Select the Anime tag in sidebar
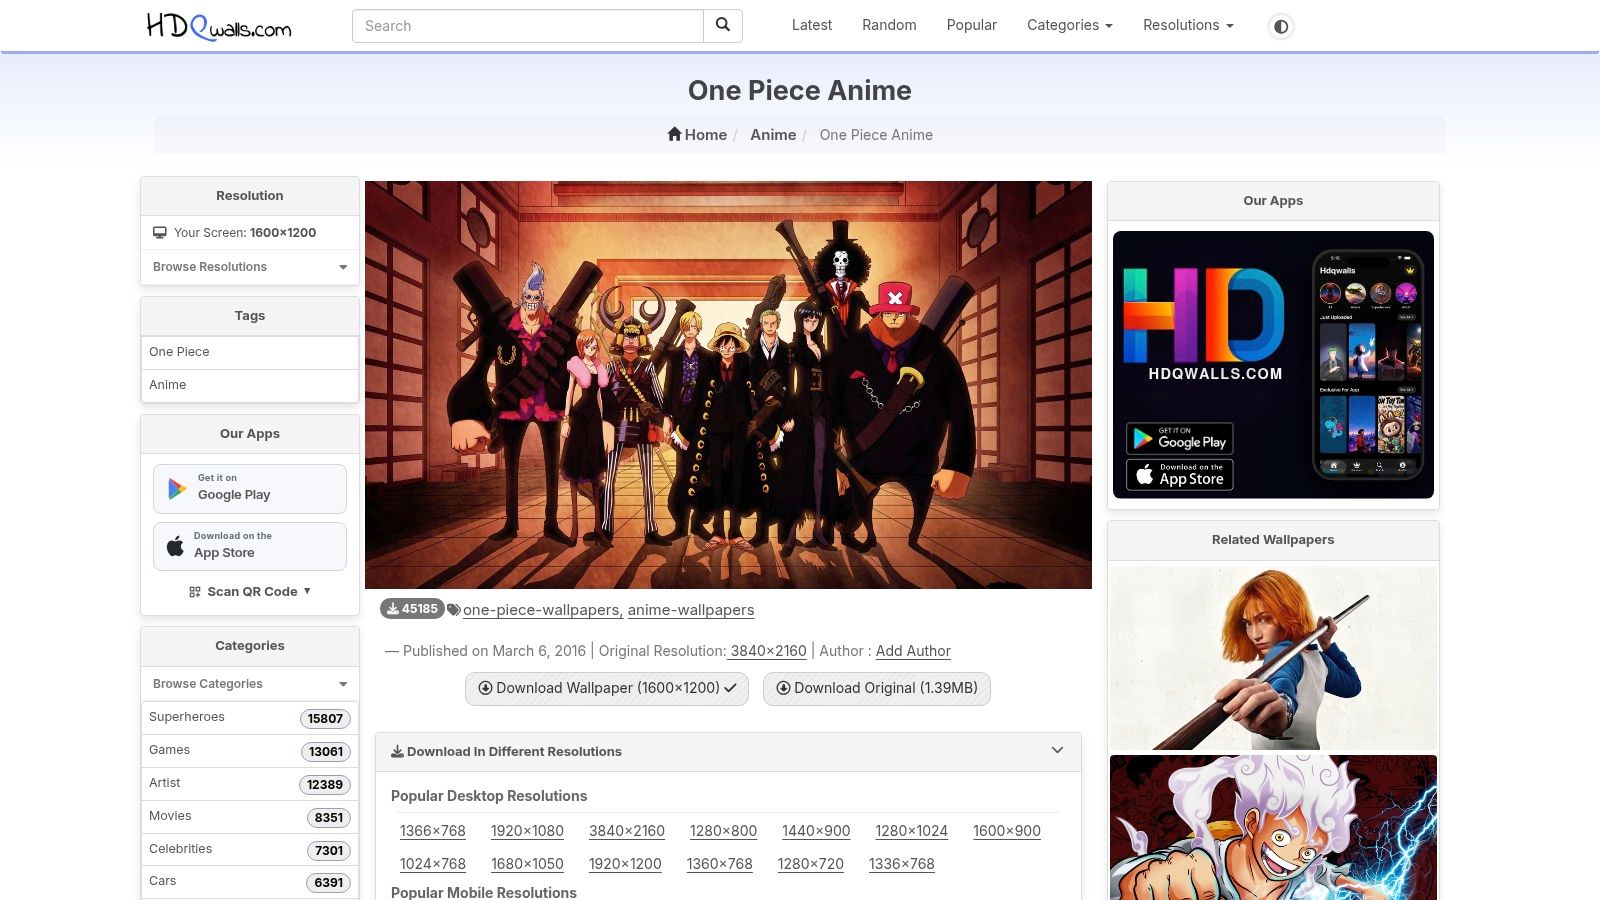The height and width of the screenshot is (900, 1600). point(250,385)
